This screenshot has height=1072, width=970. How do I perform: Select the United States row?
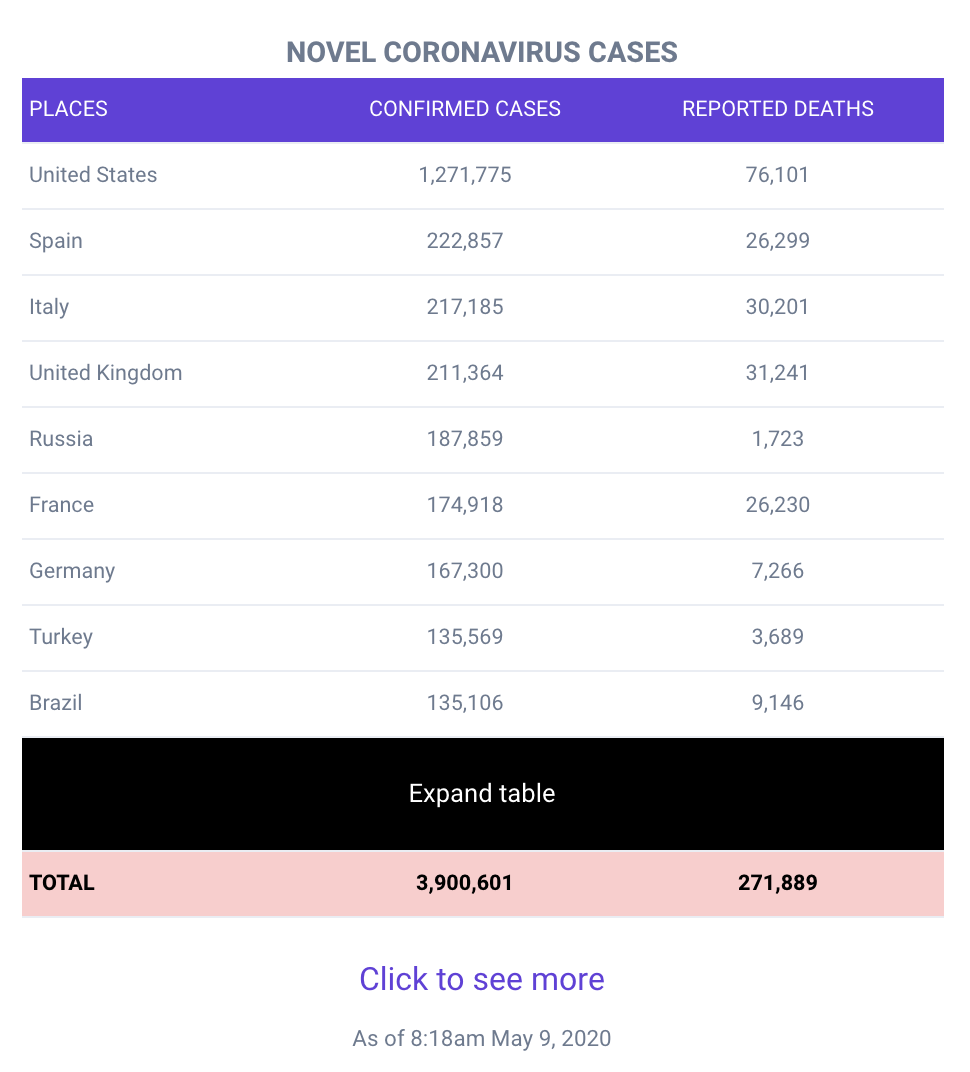pyautogui.click(x=483, y=175)
